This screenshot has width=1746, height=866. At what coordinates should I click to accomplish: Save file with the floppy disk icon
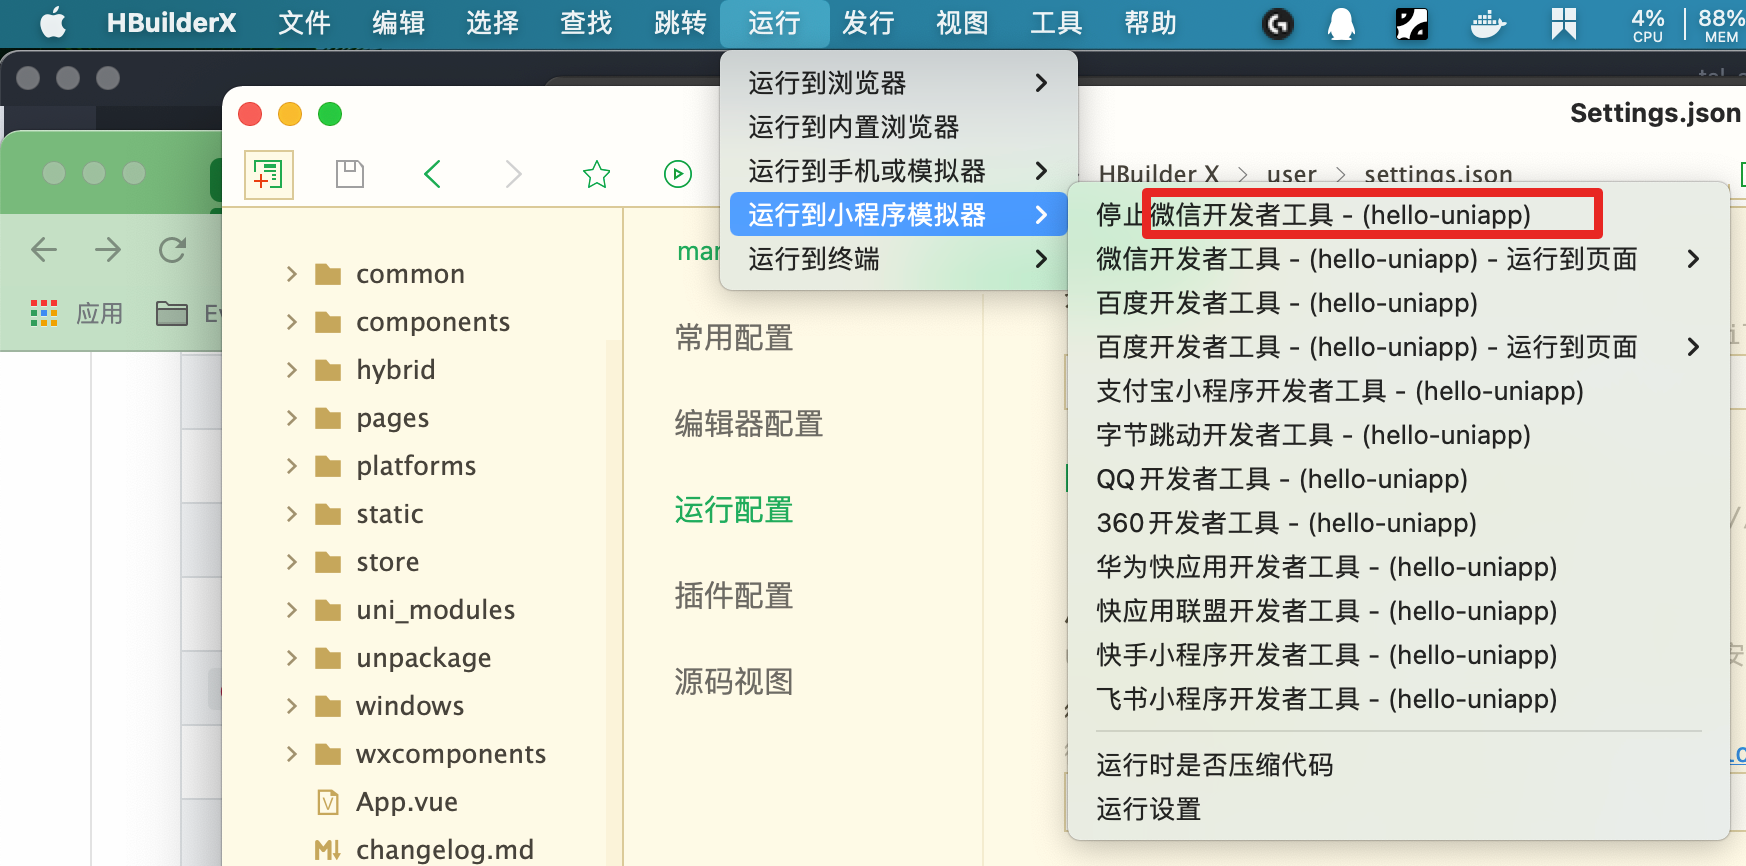coord(350,174)
